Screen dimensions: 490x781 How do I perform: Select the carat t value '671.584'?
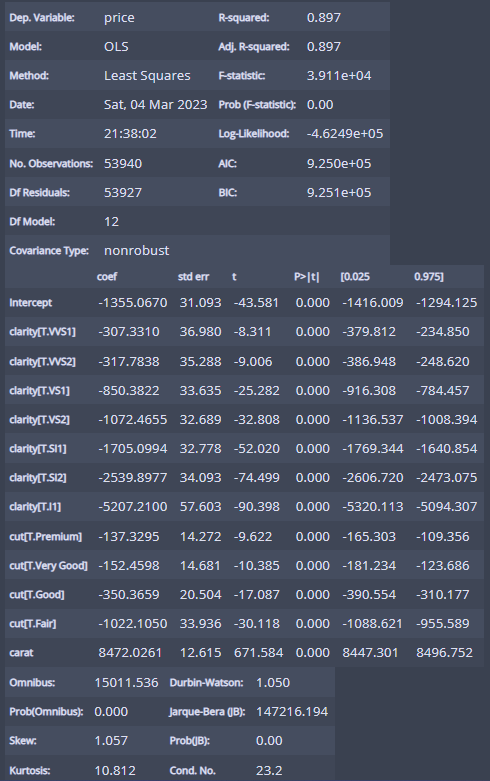click(258, 652)
